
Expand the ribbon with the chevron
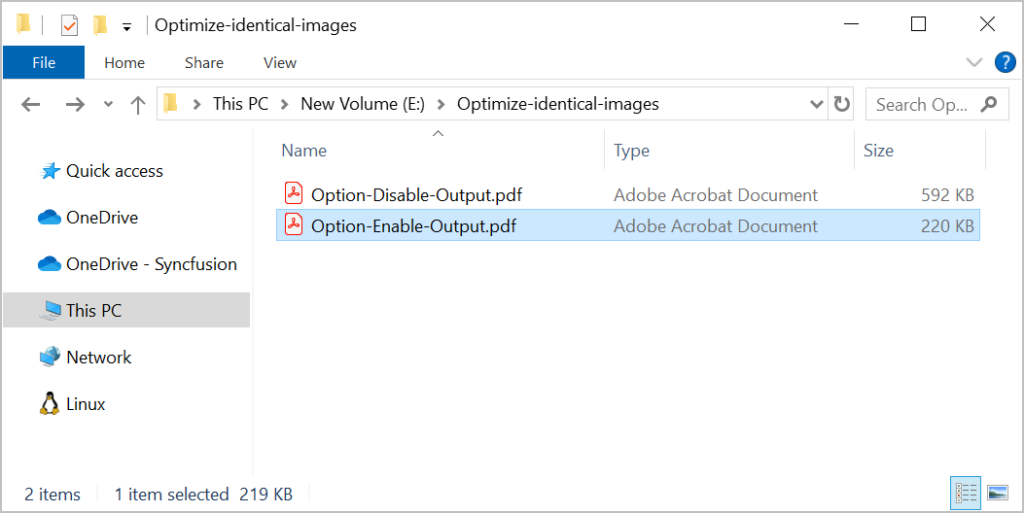pyautogui.click(x=975, y=62)
